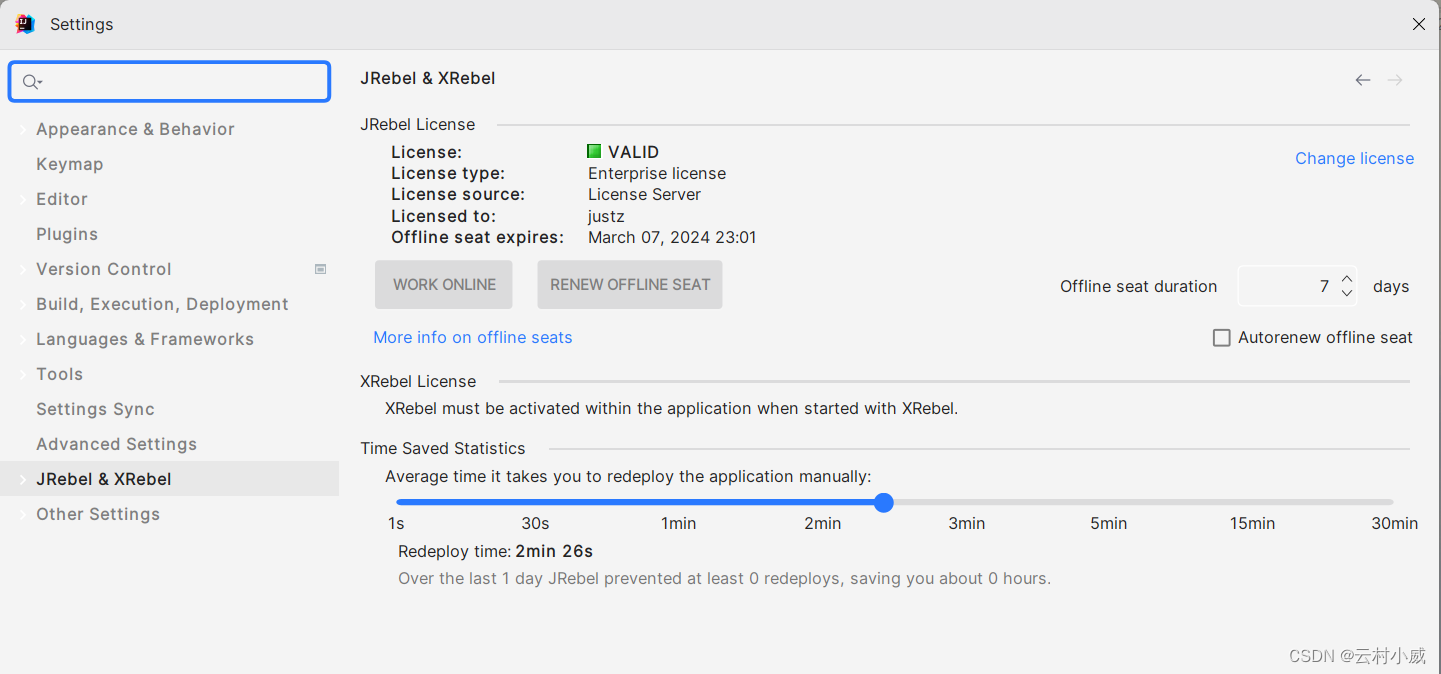Click the WORK ONLINE button

click(x=444, y=285)
